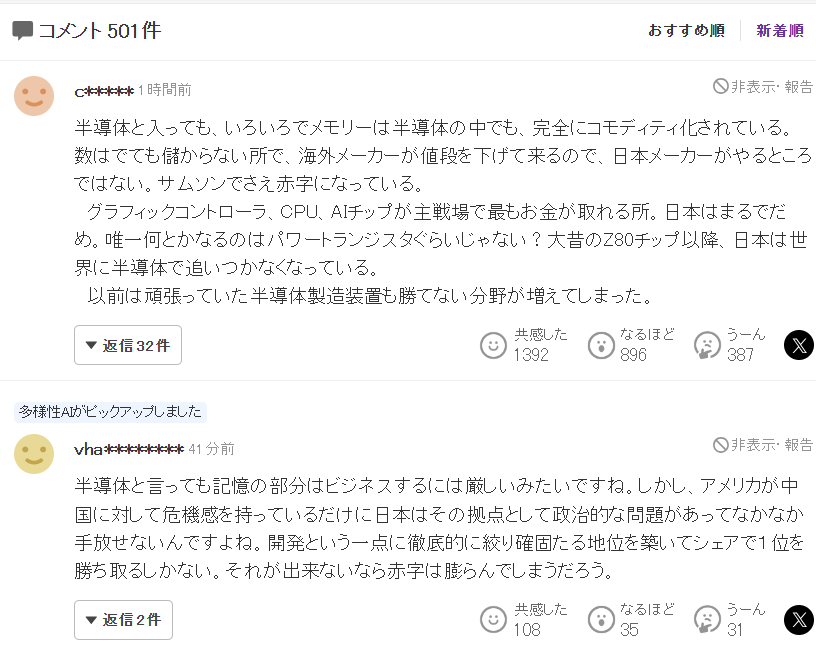Click 共感した smiley with 108 count
This screenshot has width=816, height=646.
click(493, 620)
